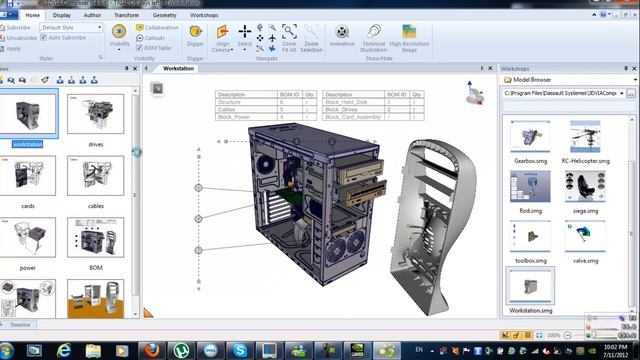Open the High Resolution Image workshop

pyautogui.click(x=409, y=38)
